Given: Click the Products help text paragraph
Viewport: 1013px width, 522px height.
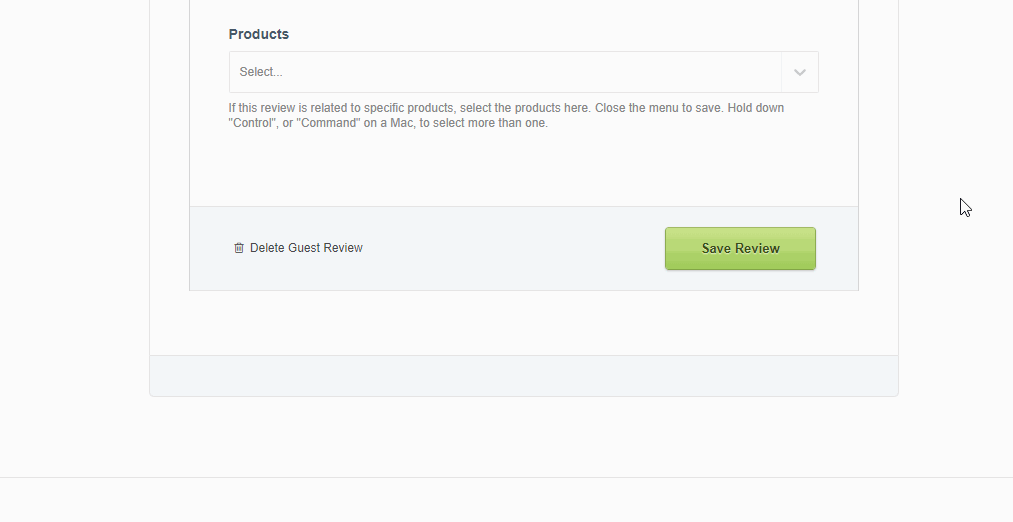Looking at the screenshot, I should [x=505, y=115].
